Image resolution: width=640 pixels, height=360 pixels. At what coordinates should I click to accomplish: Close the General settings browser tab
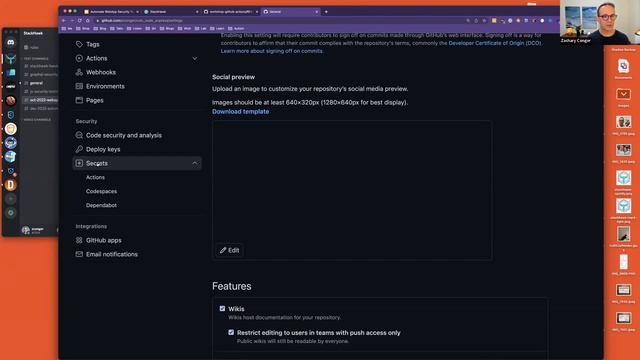pyautogui.click(x=317, y=12)
